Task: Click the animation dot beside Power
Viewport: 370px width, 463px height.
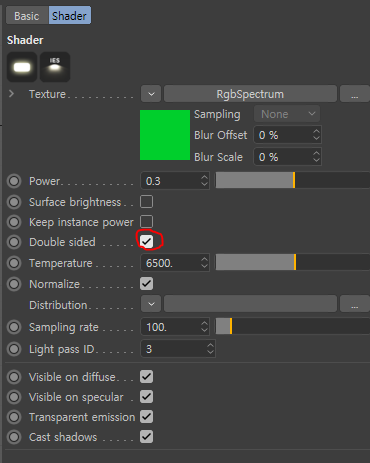Action: 14,181
